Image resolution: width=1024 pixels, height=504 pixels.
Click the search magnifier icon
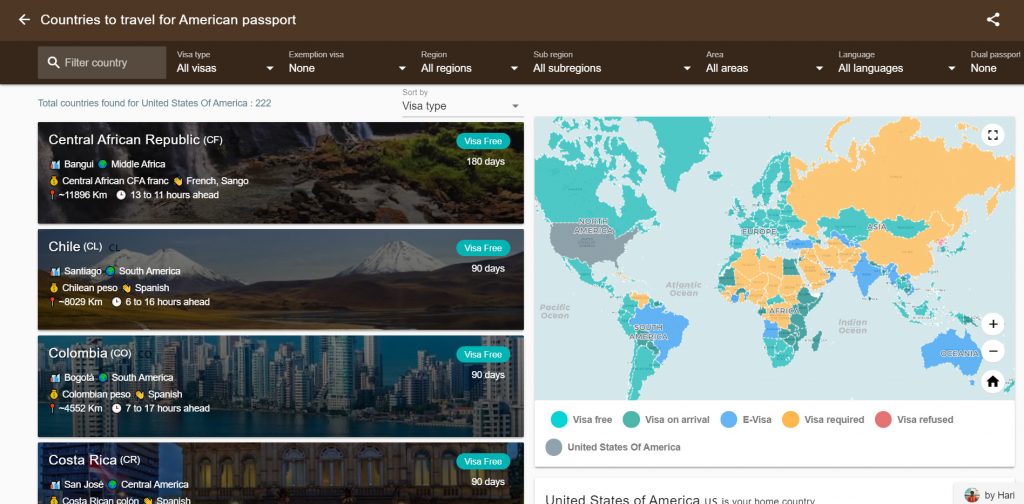click(52, 63)
